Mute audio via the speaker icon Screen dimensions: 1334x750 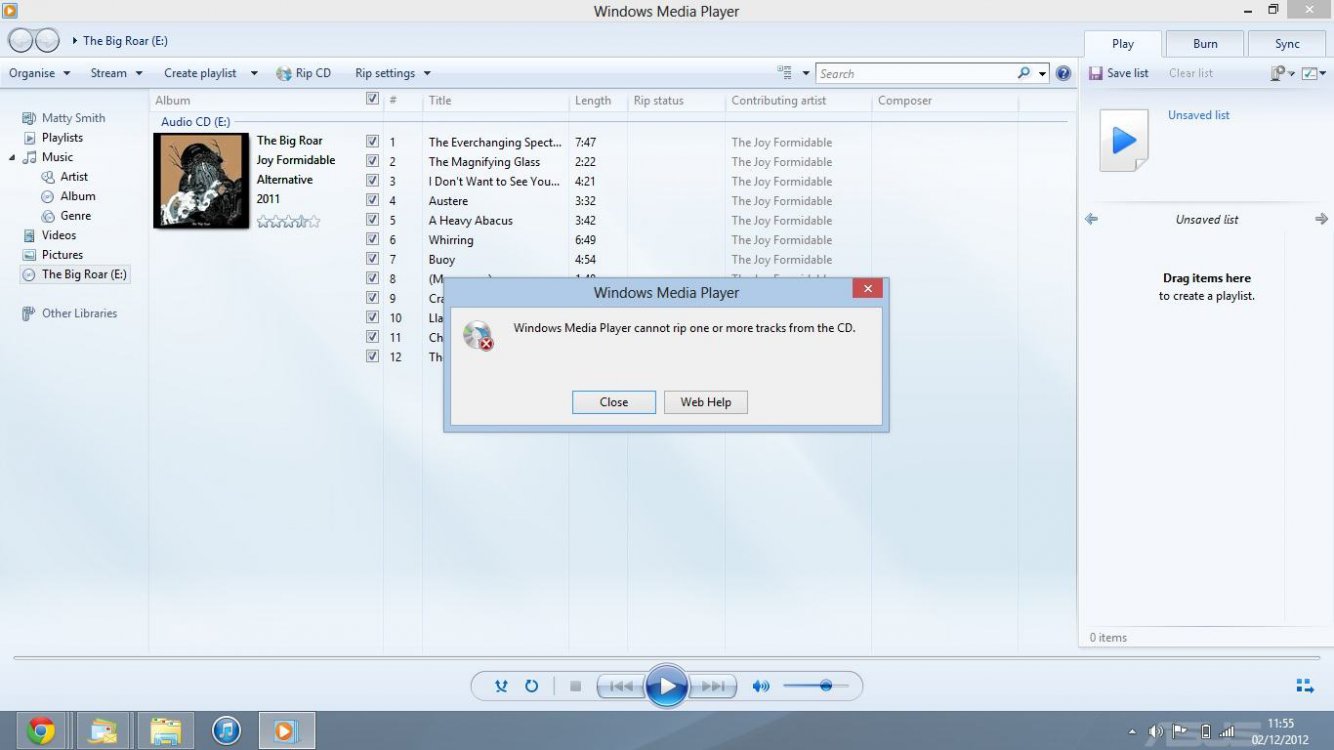[x=760, y=686]
